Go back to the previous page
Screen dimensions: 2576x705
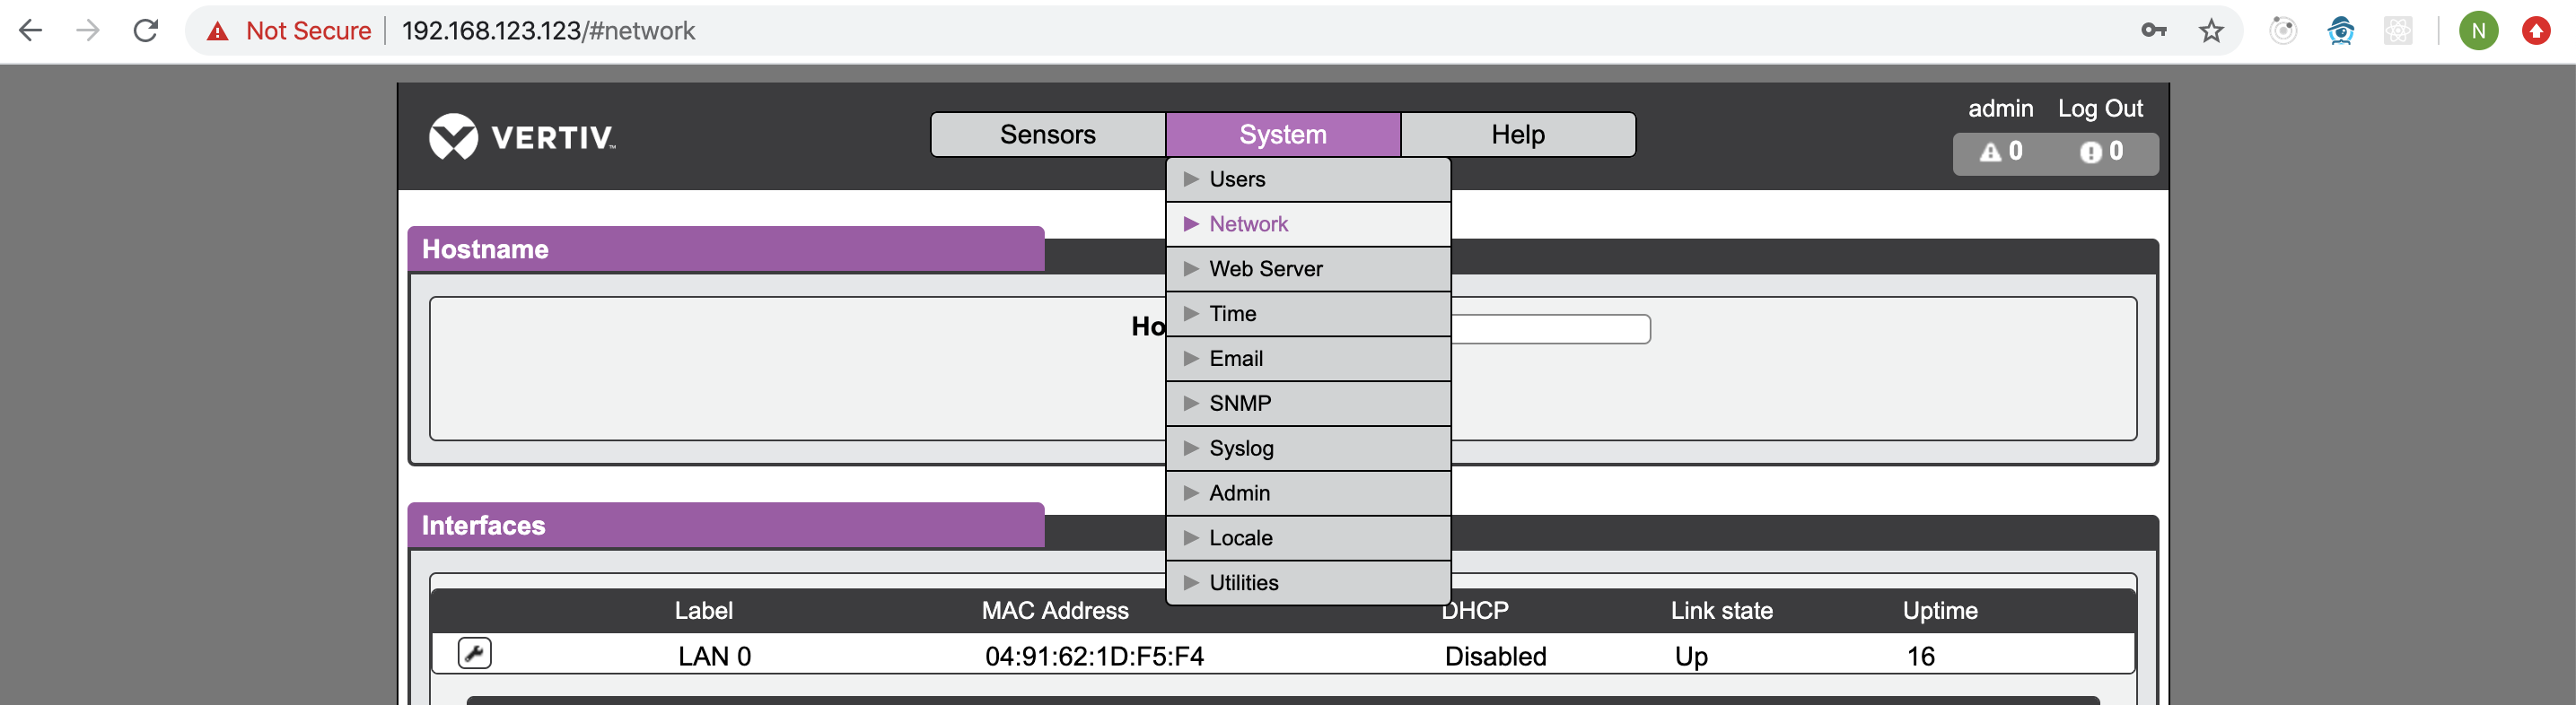(x=31, y=31)
